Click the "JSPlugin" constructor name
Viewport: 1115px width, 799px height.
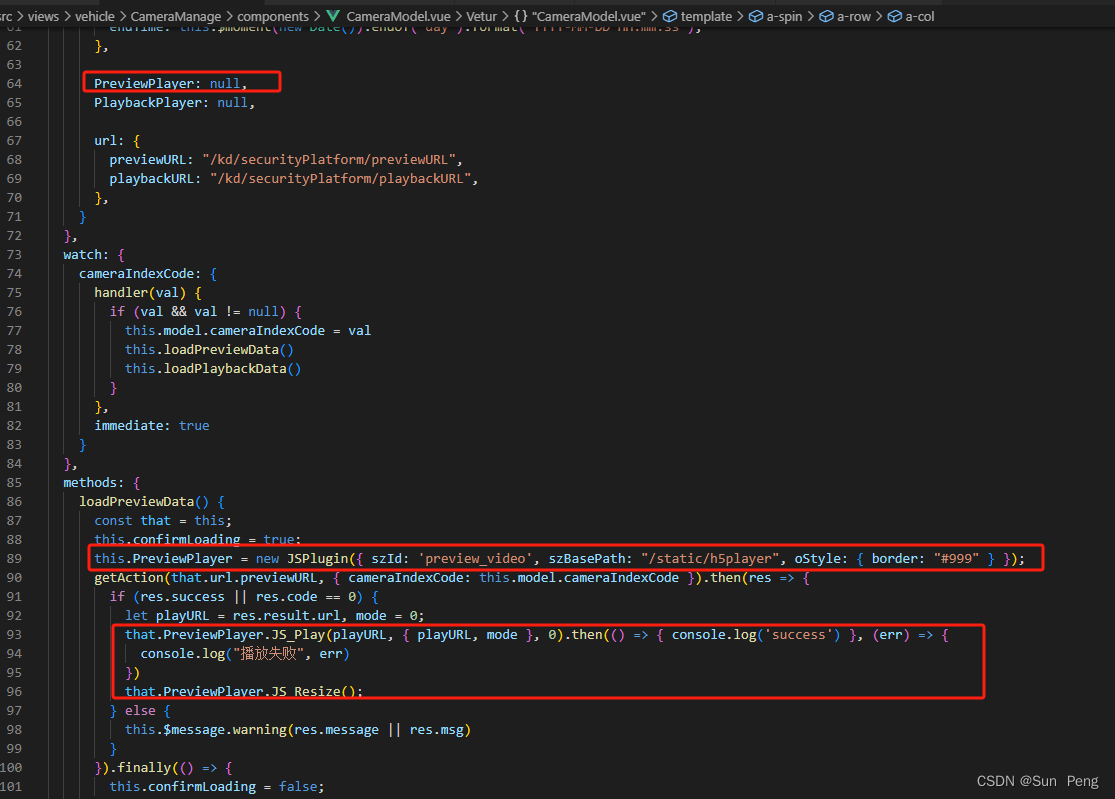click(317, 559)
